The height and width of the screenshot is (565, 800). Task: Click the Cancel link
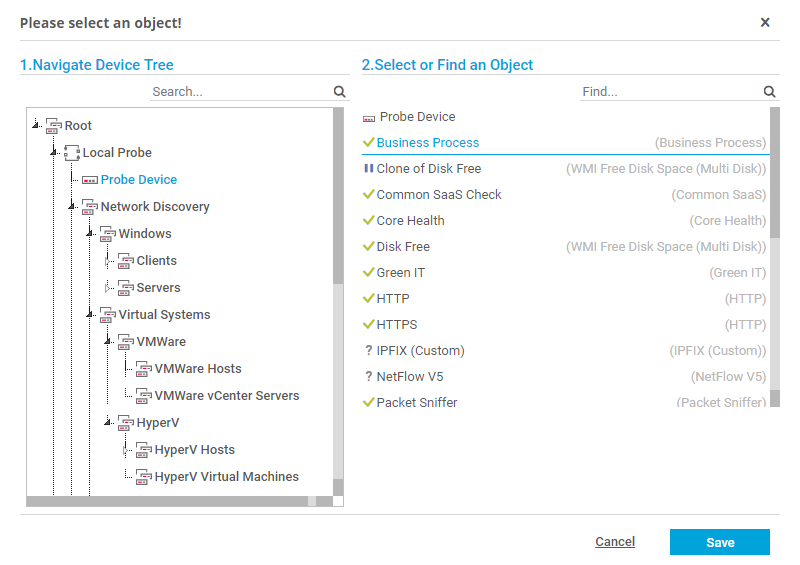(x=615, y=542)
